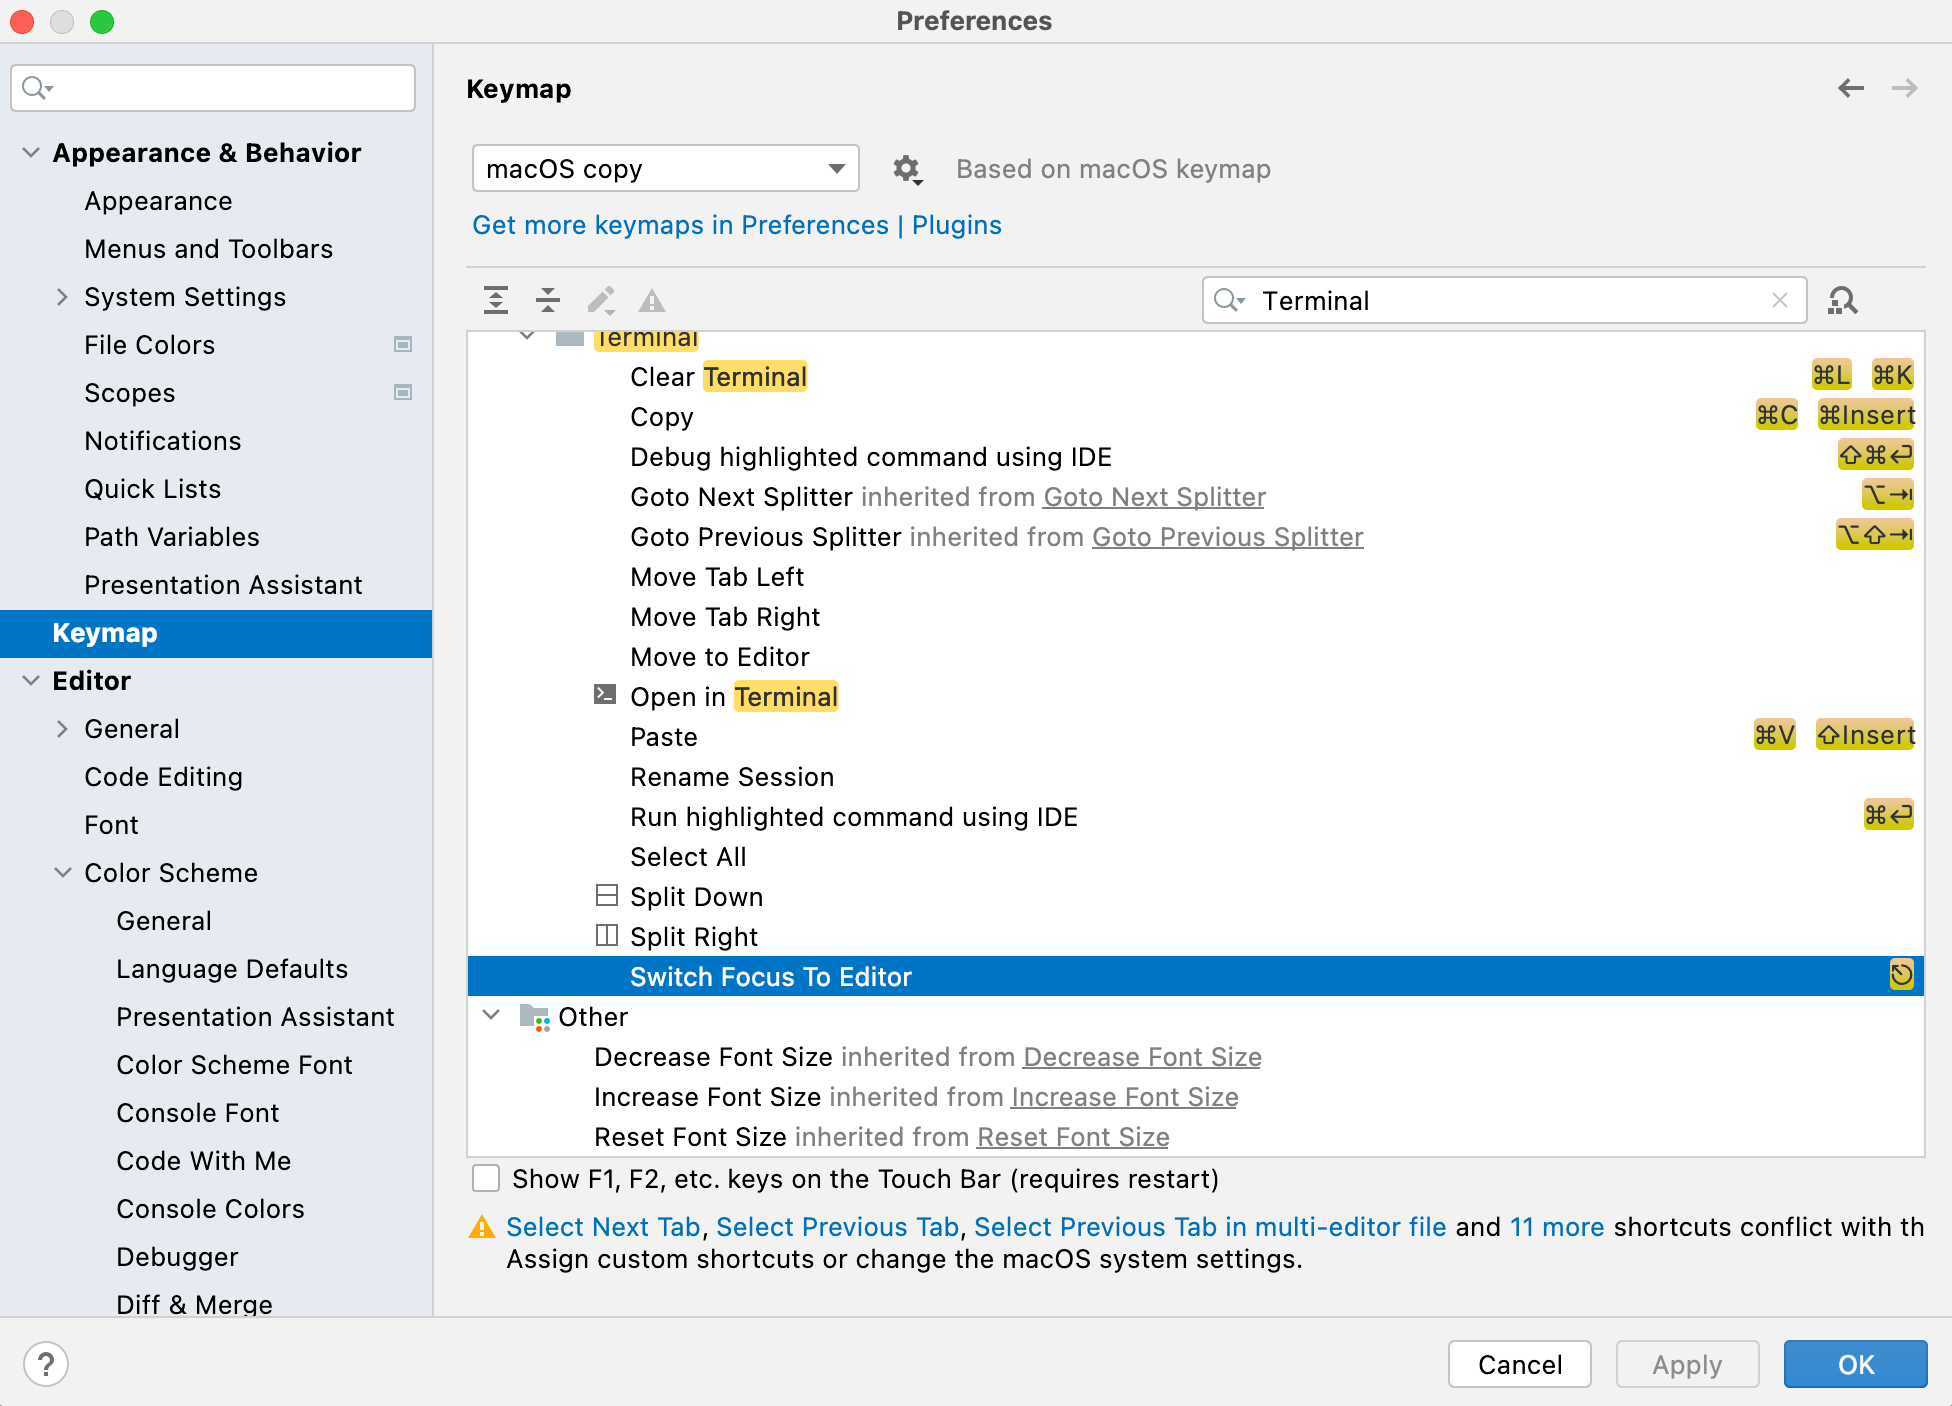This screenshot has width=1952, height=1406.
Task: Click the Collapse All toolbar icon
Action: click(548, 300)
